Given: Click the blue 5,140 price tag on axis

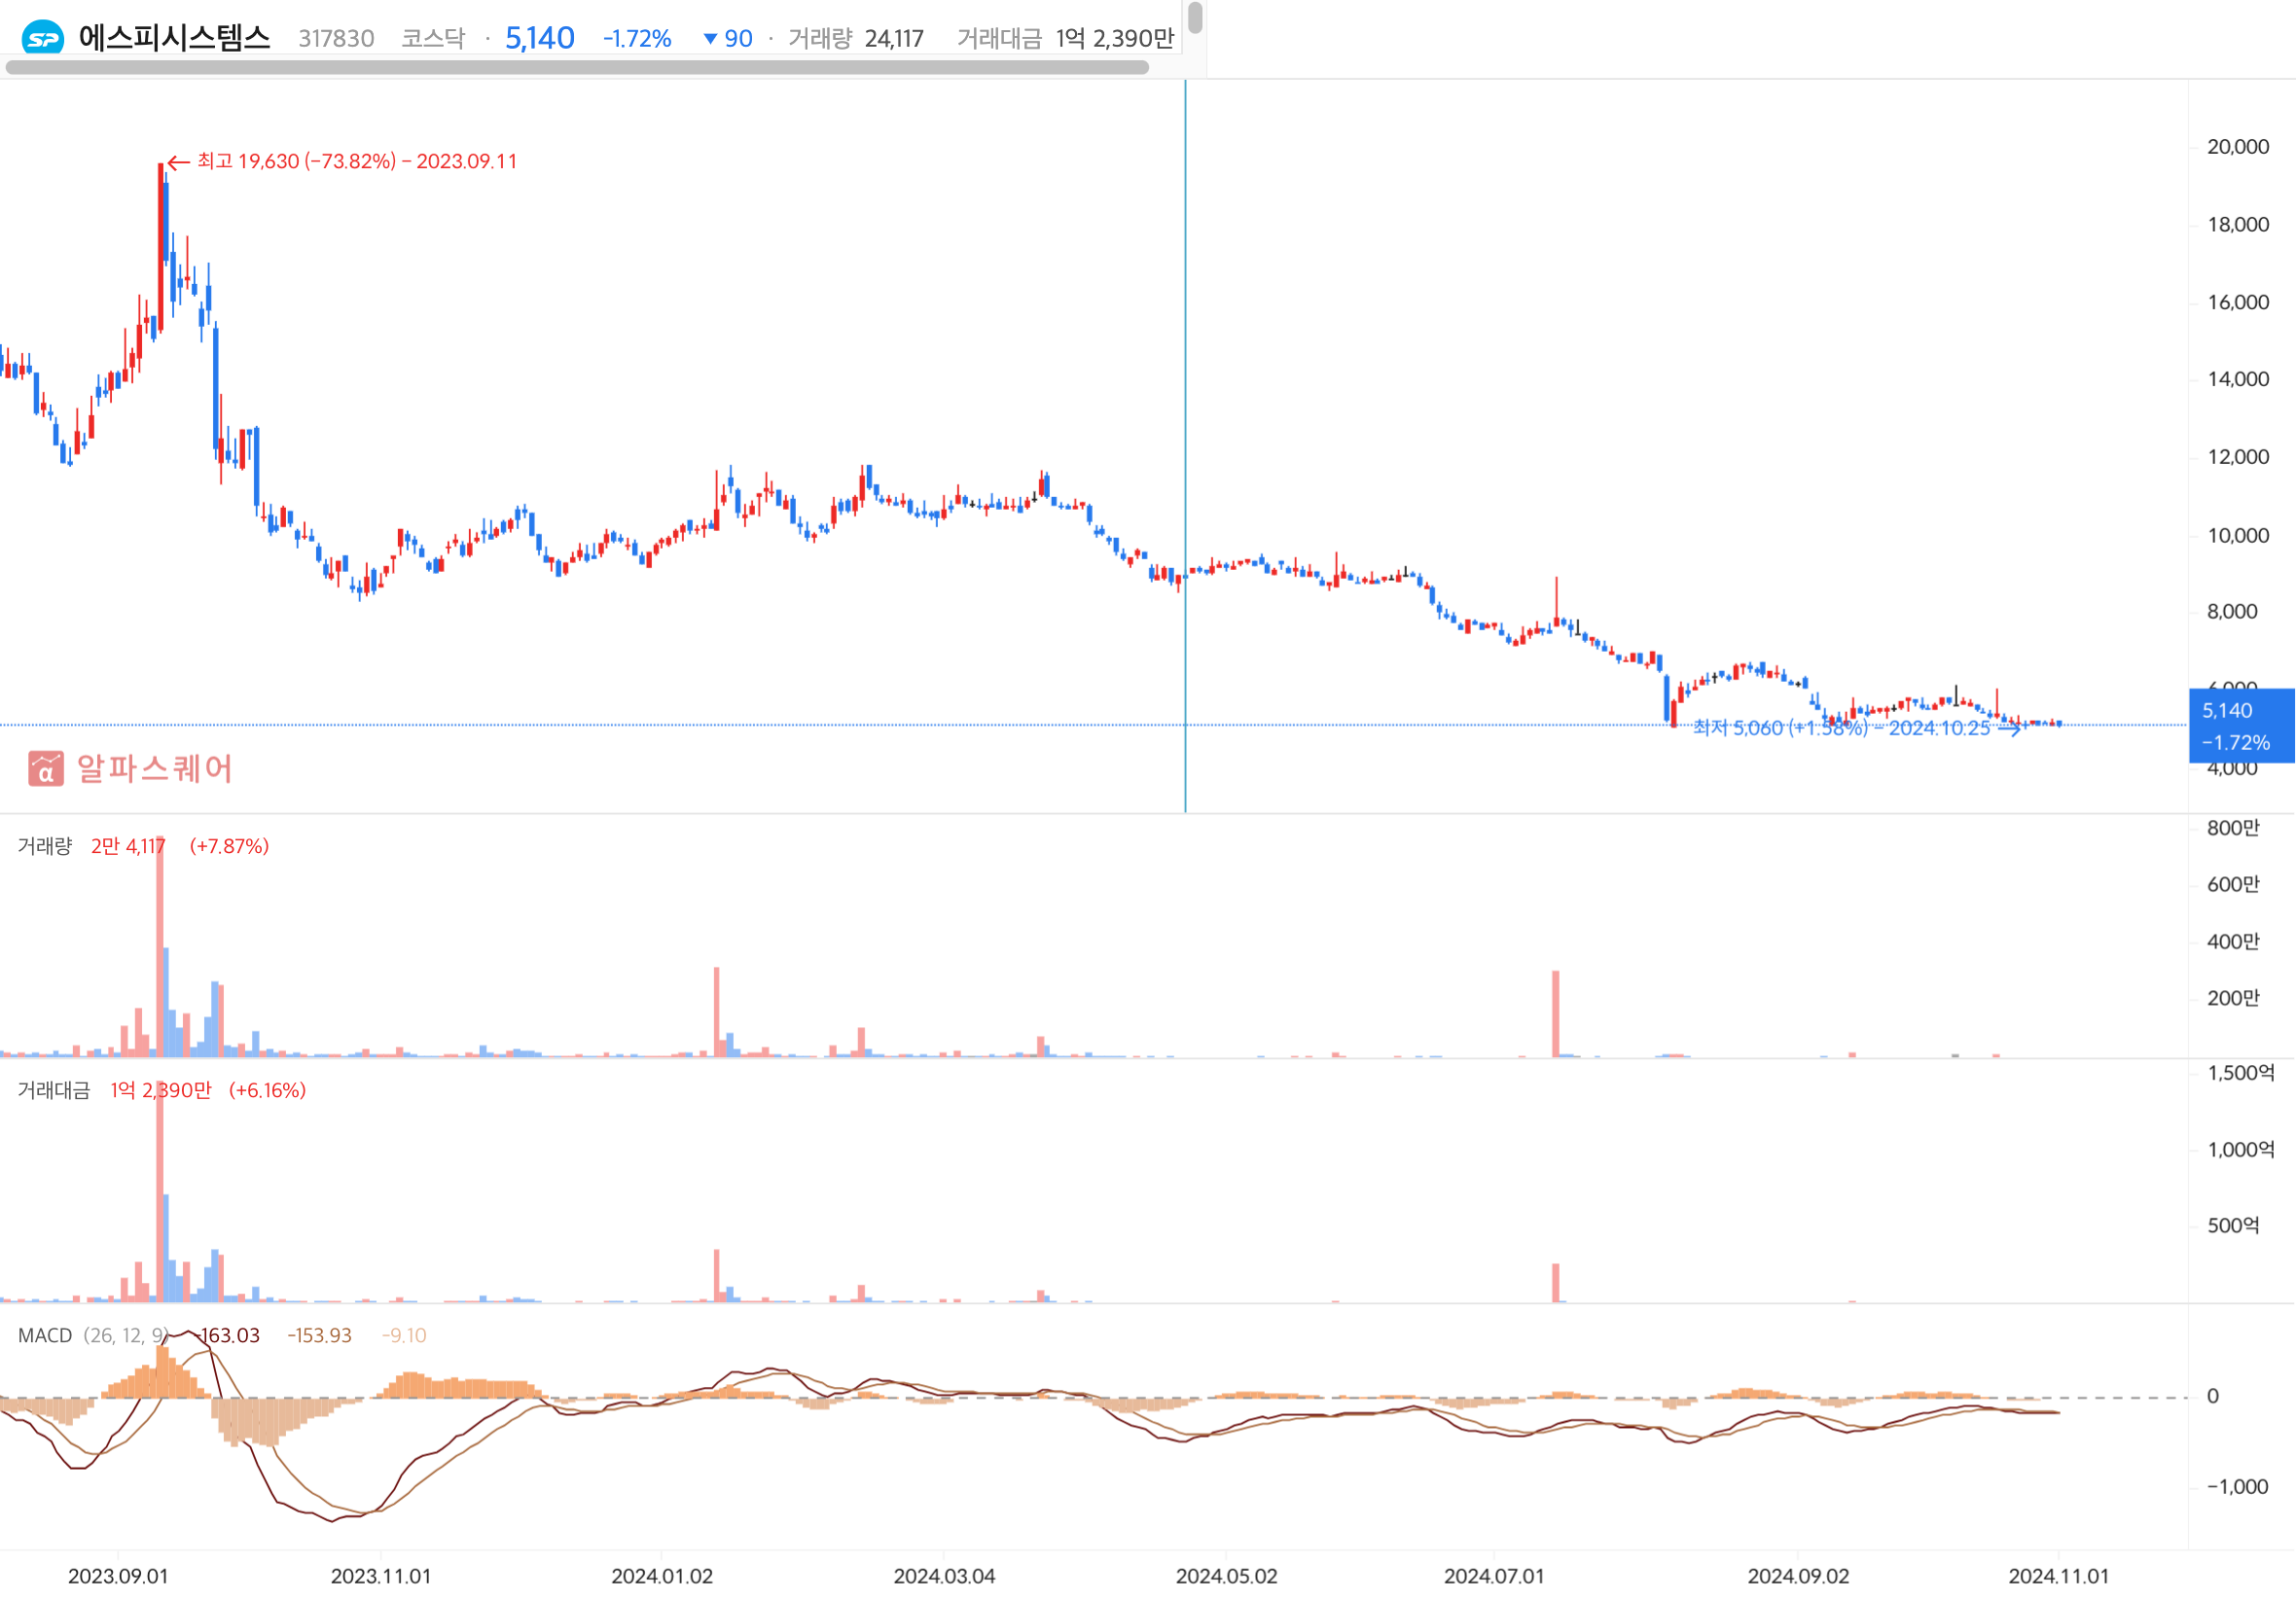Looking at the screenshot, I should click(2241, 726).
